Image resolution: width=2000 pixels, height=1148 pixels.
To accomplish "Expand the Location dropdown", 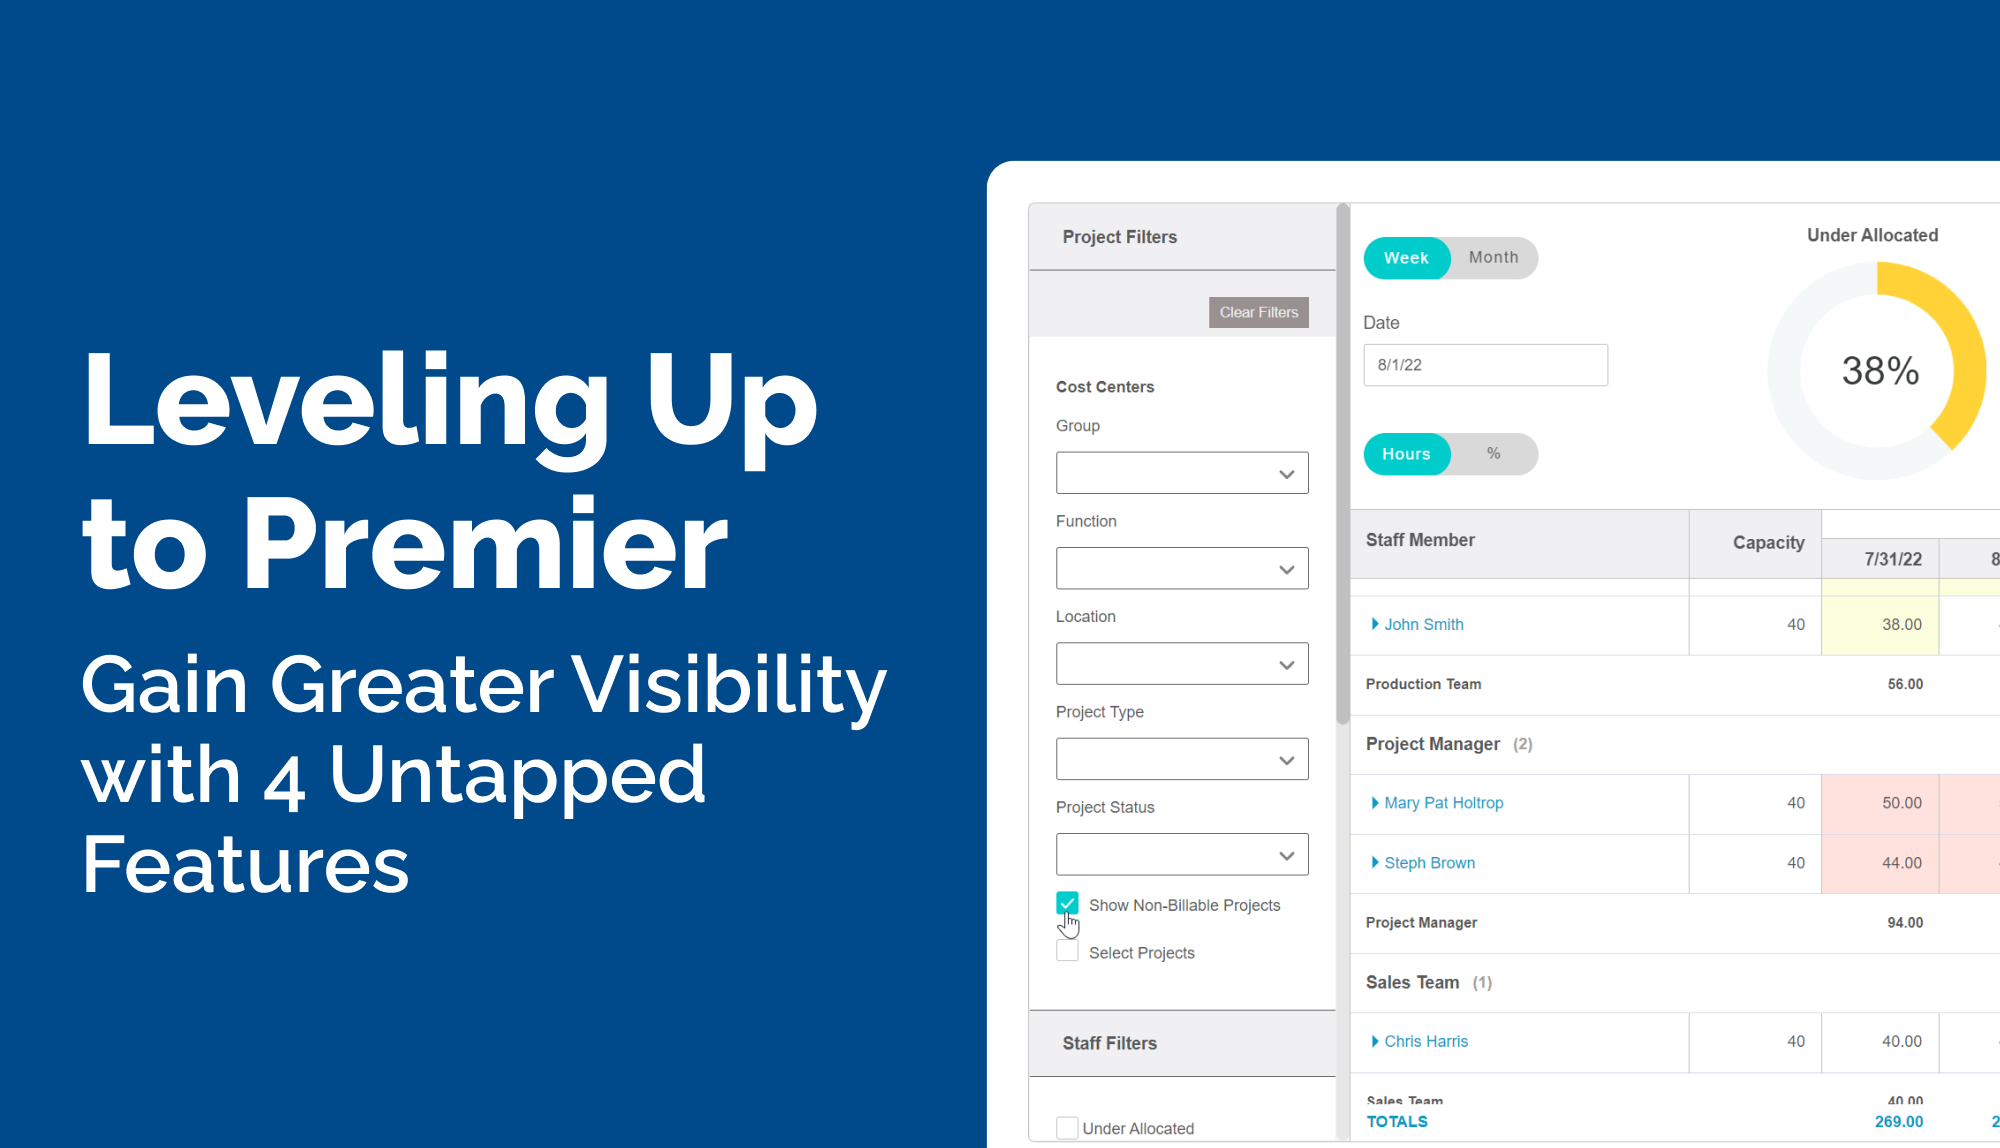I will [1286, 665].
